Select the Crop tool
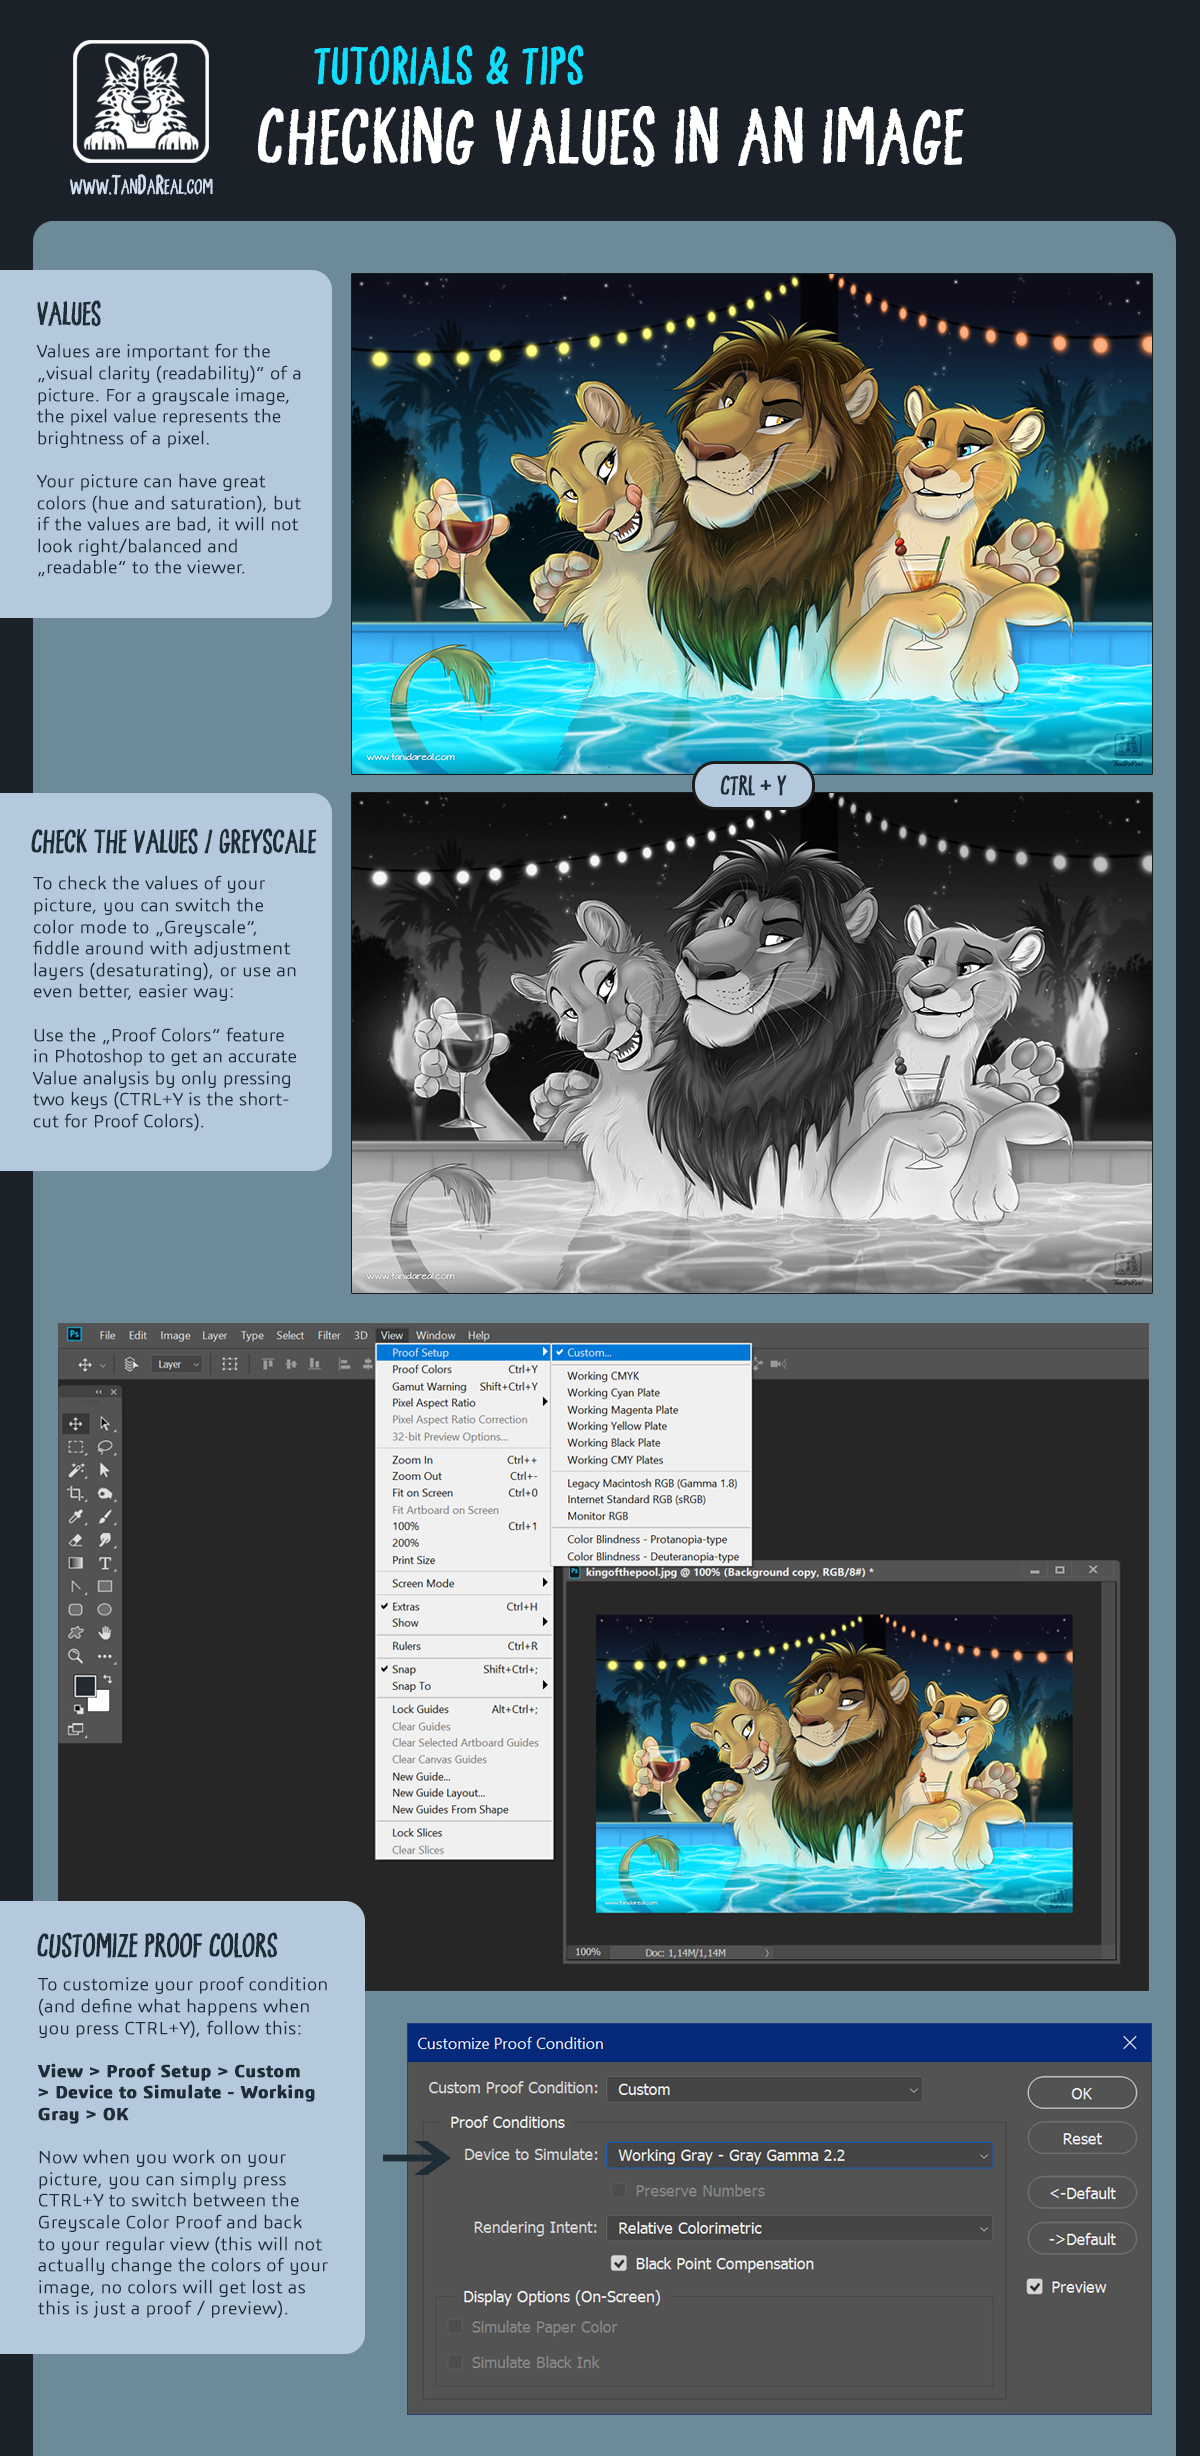 pyautogui.click(x=76, y=1493)
